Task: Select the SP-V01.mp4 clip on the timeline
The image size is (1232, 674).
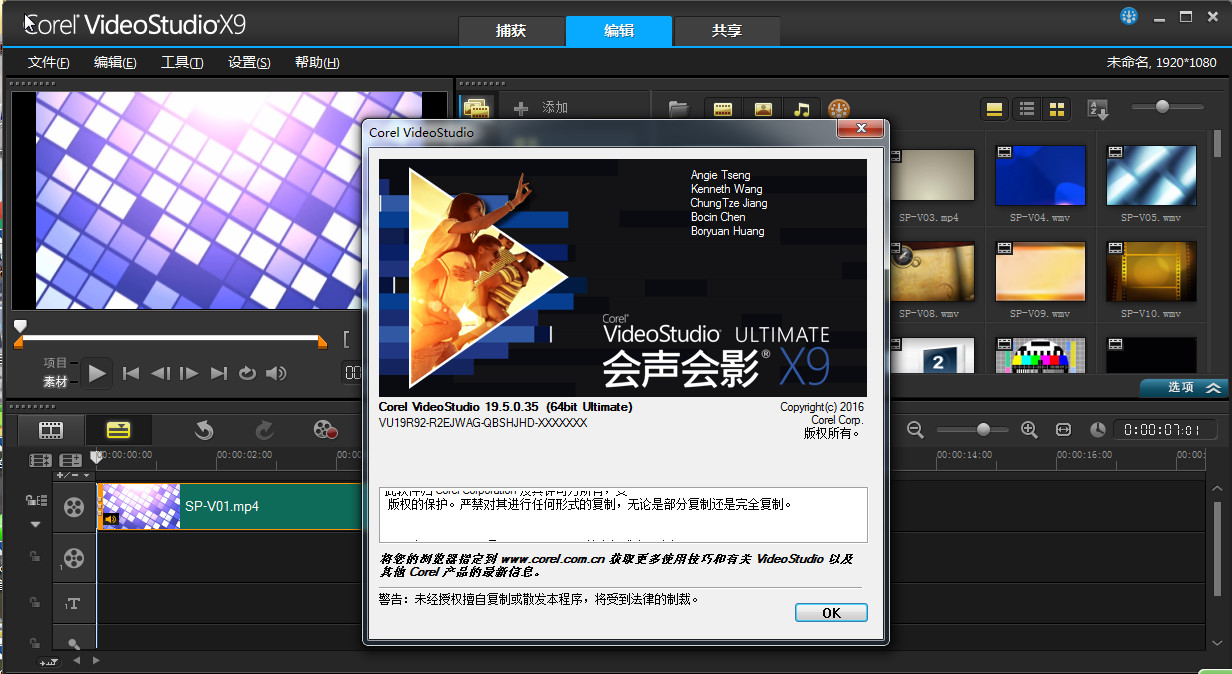Action: tap(229, 506)
